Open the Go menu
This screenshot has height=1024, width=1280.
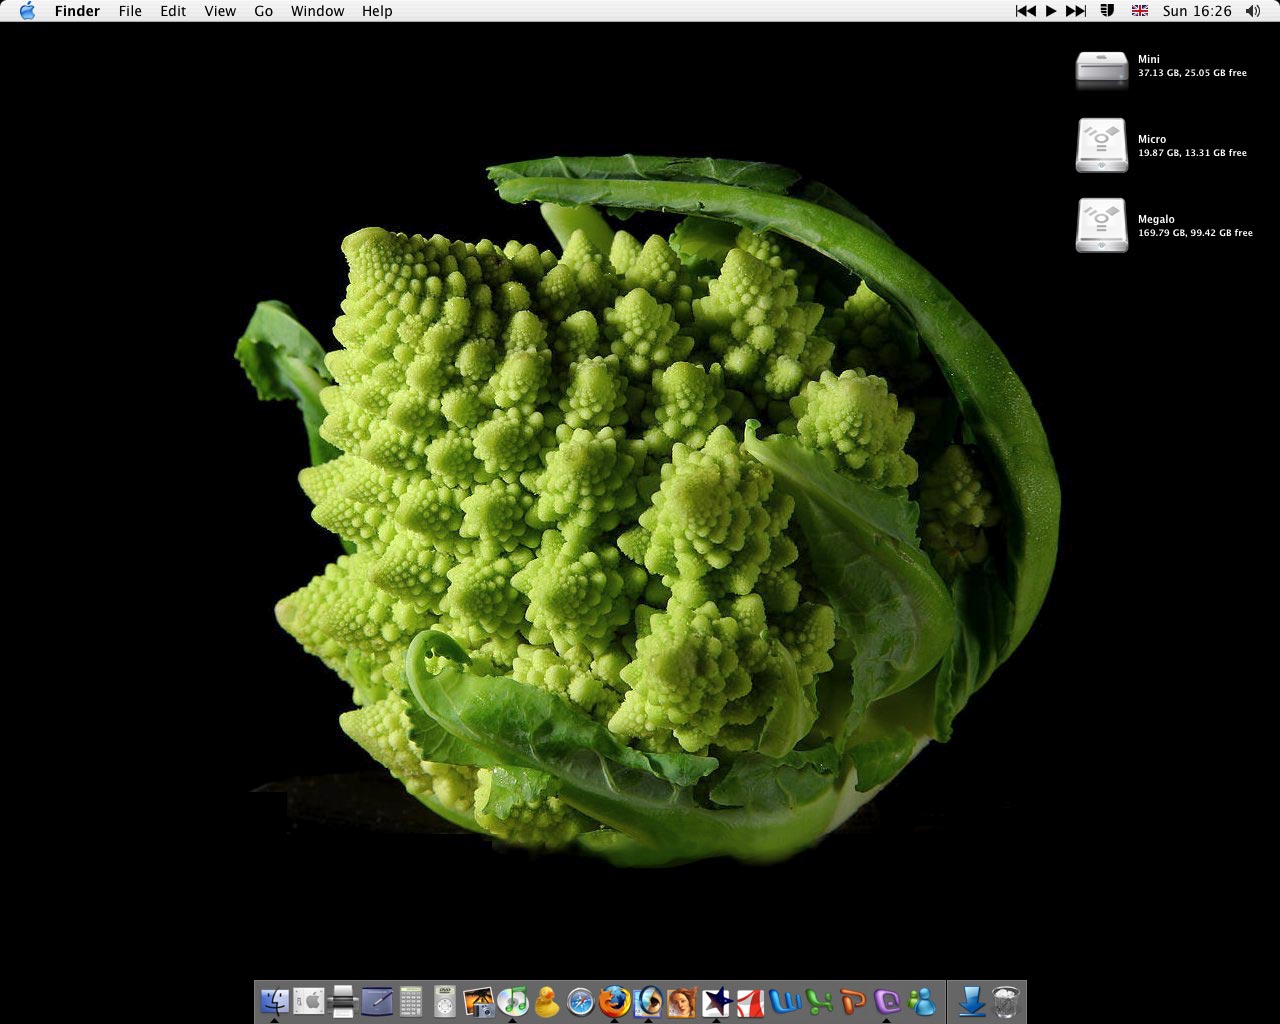point(264,11)
